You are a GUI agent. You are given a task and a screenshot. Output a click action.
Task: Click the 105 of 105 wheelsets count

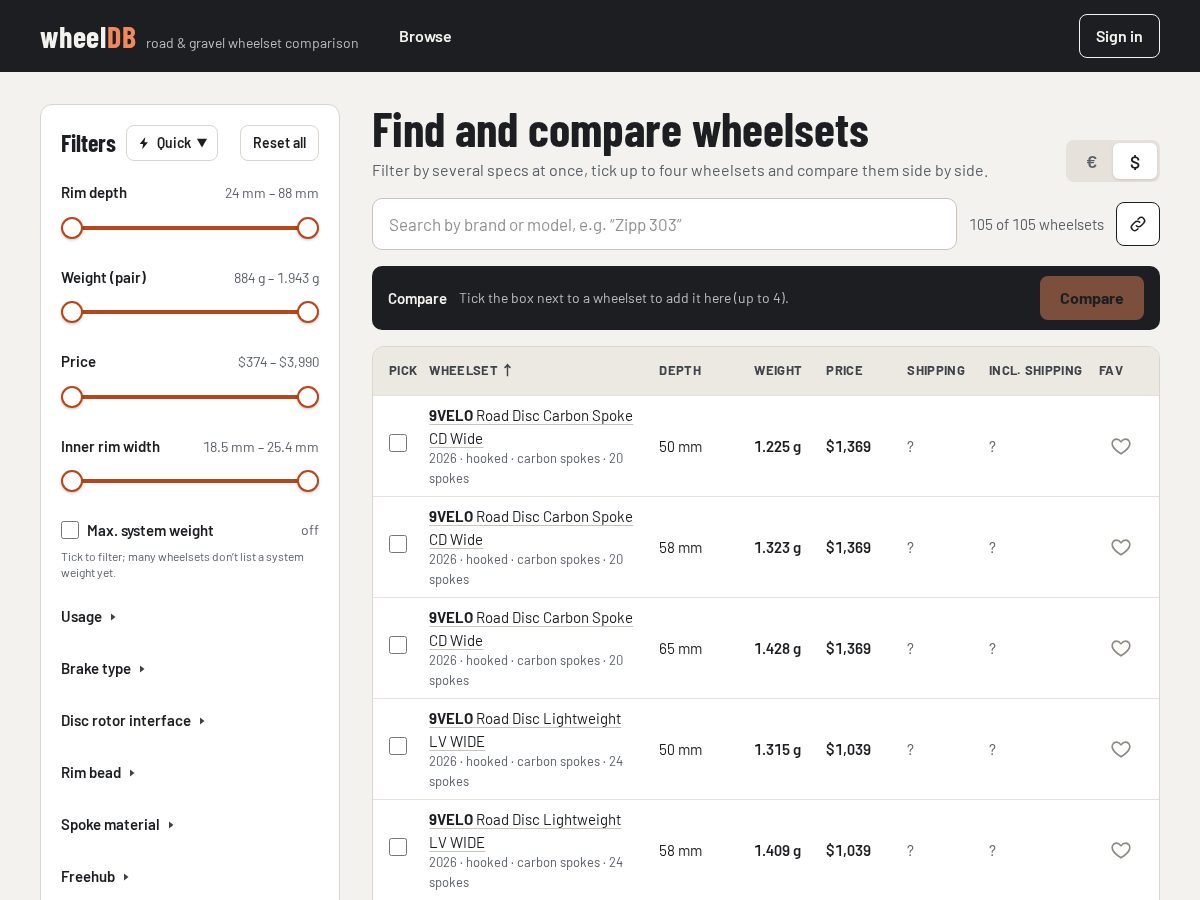(x=1037, y=224)
